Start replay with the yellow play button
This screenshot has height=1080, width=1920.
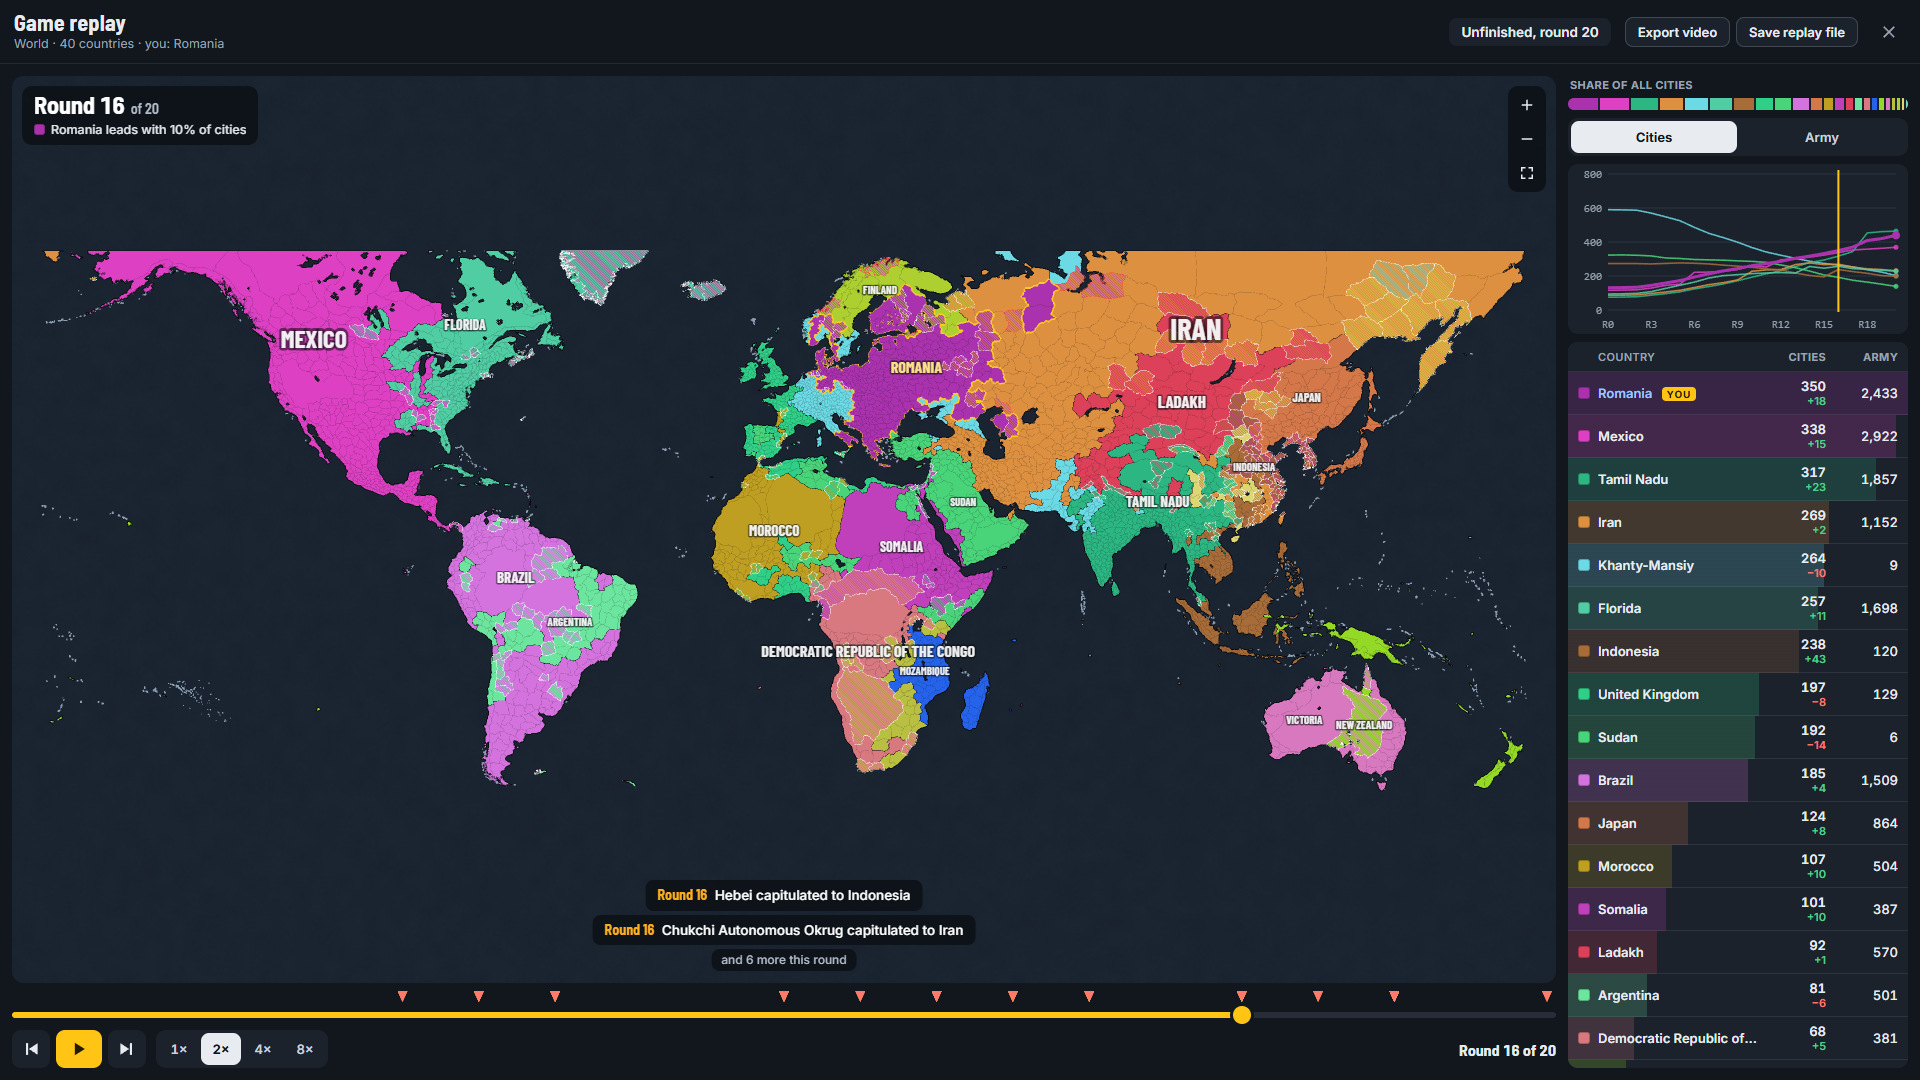point(79,1049)
